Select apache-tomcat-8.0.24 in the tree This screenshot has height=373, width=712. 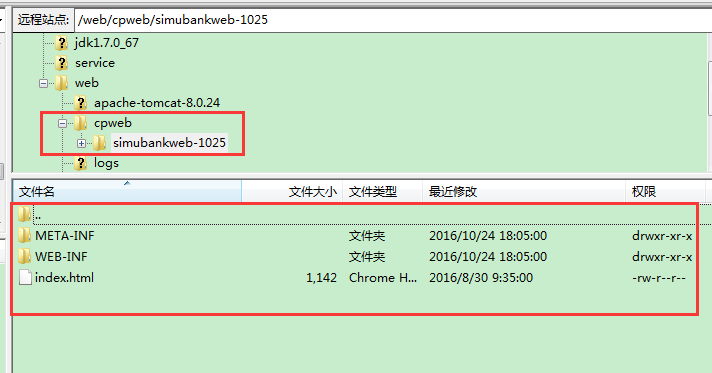pyautogui.click(x=157, y=103)
